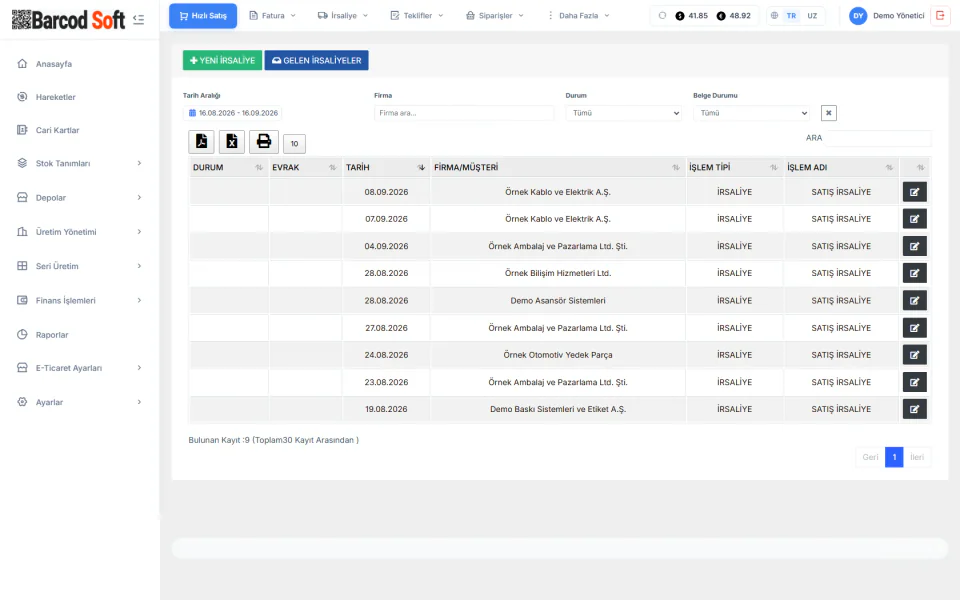960x600 pixels.
Task: Open the Belge Durumu dropdown
Action: (751, 113)
